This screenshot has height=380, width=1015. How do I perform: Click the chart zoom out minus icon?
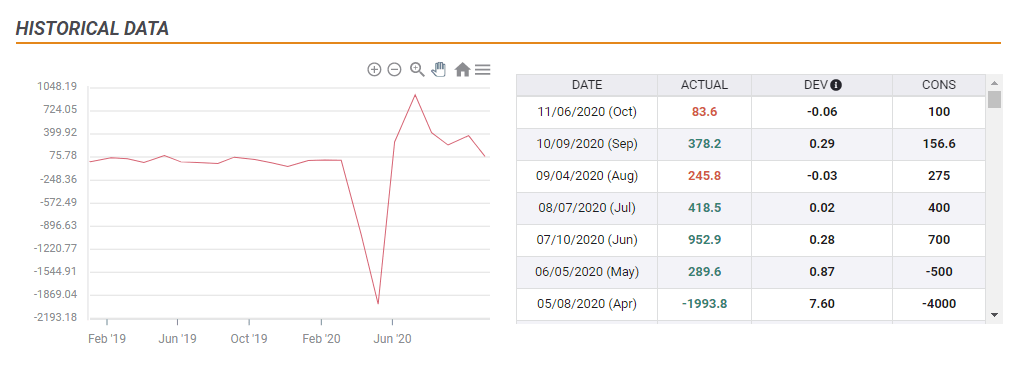tap(394, 69)
